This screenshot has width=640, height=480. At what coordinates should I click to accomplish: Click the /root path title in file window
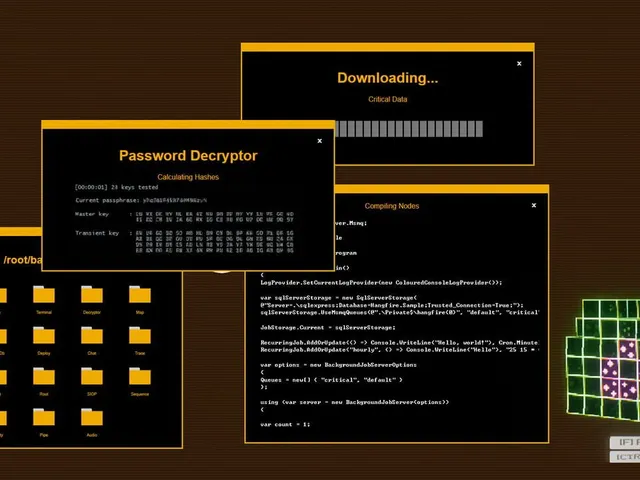[22, 260]
